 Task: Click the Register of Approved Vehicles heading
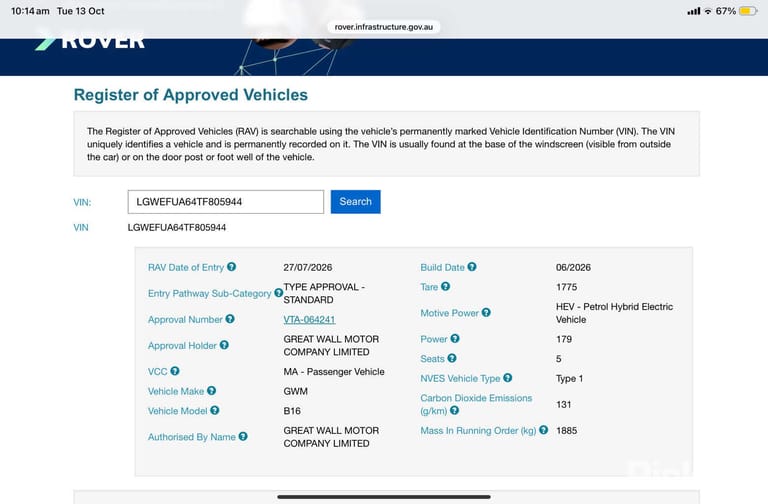(x=191, y=95)
